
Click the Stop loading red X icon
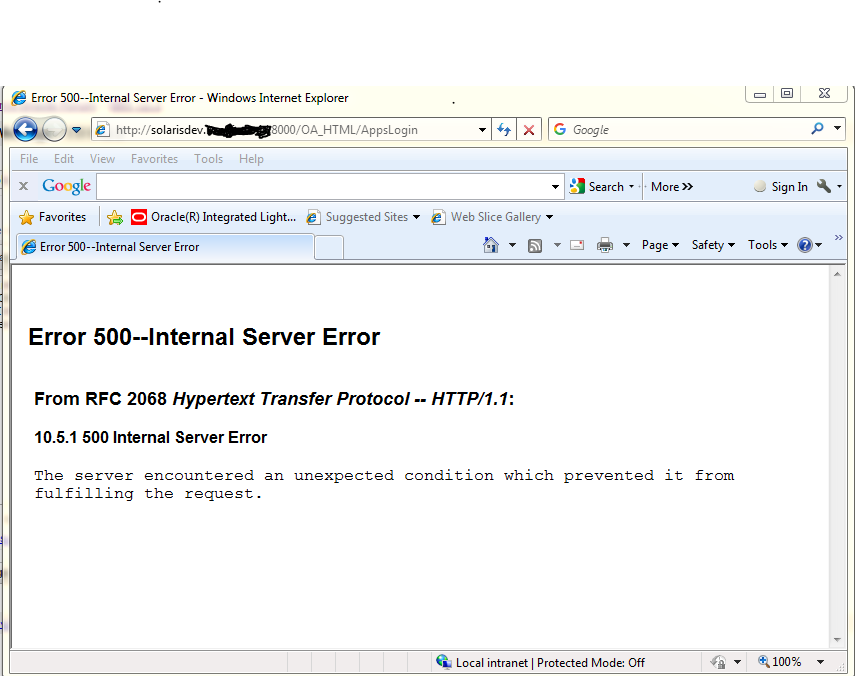[x=529, y=130]
